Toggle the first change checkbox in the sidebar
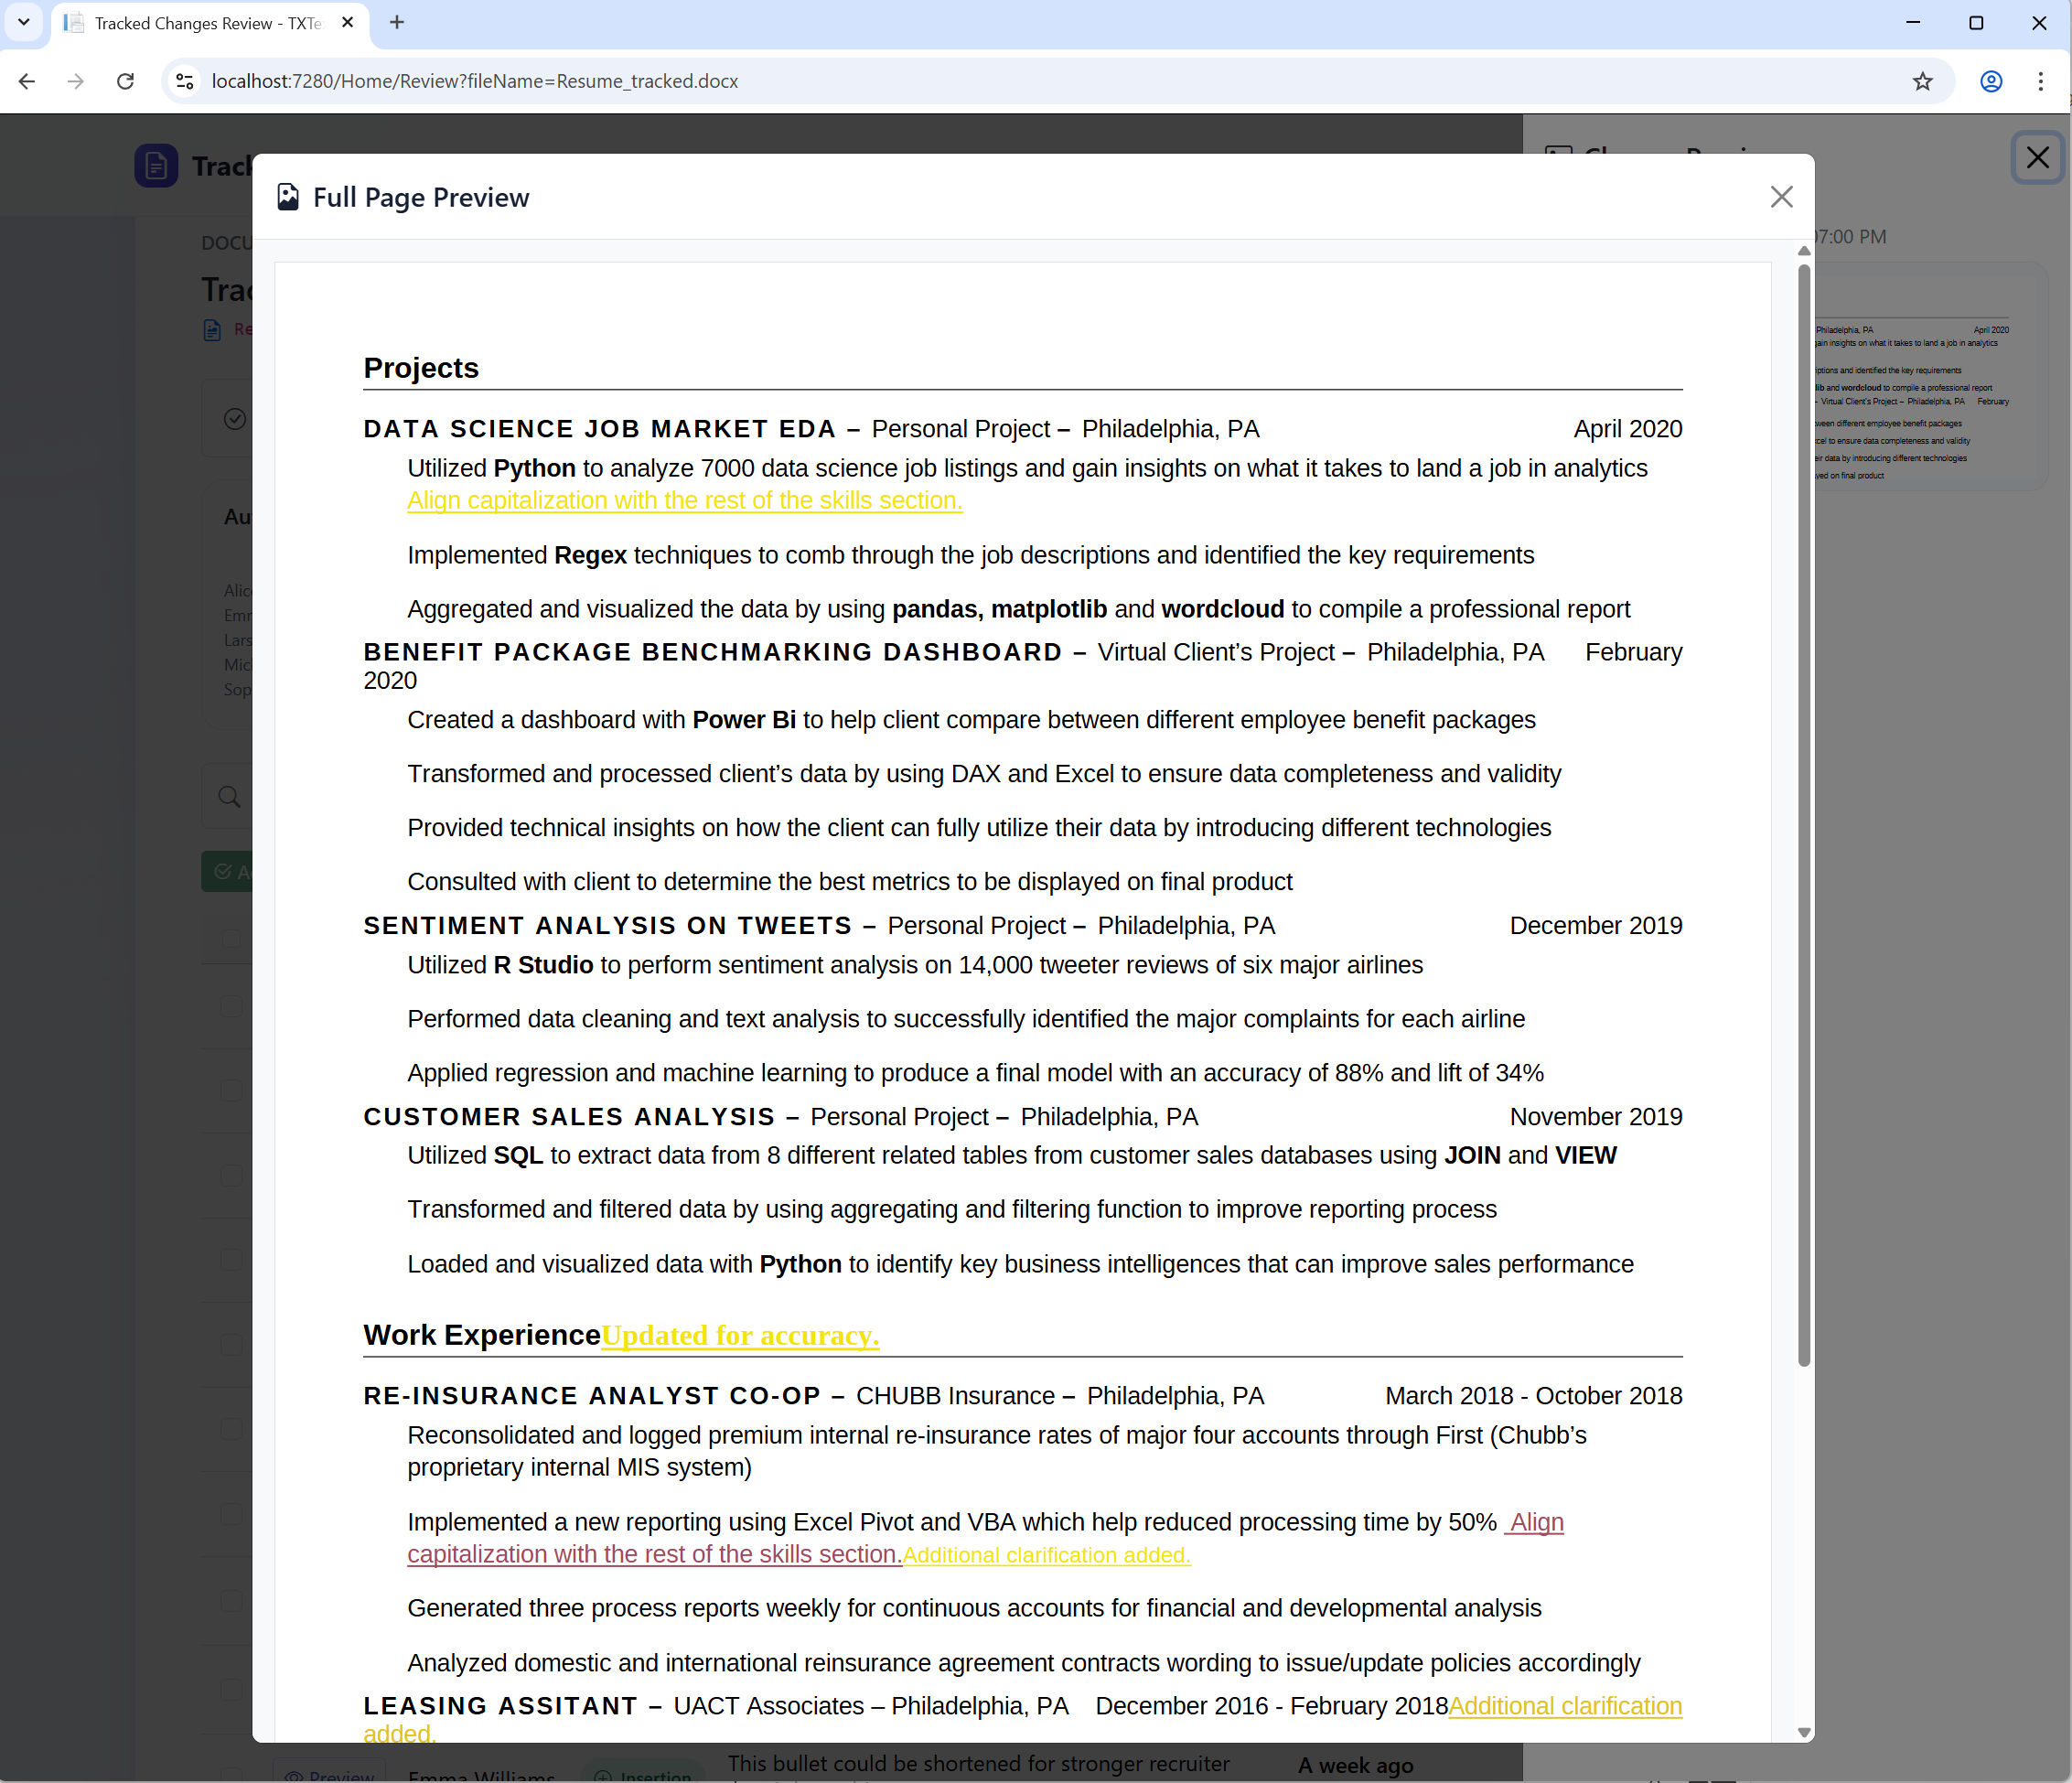Screen dimensions: 2072x1783 [x=232, y=939]
